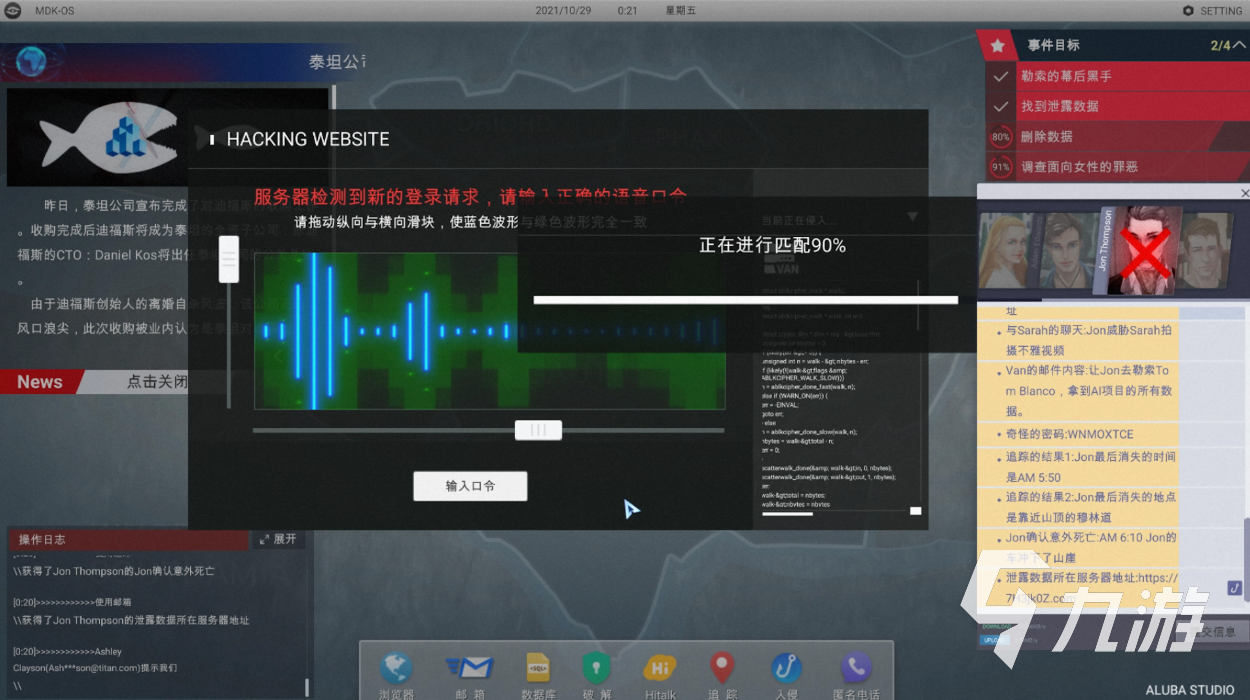The width and height of the screenshot is (1250, 700).
Task: Click 点击关闭 on the News bar
Action: 157,382
